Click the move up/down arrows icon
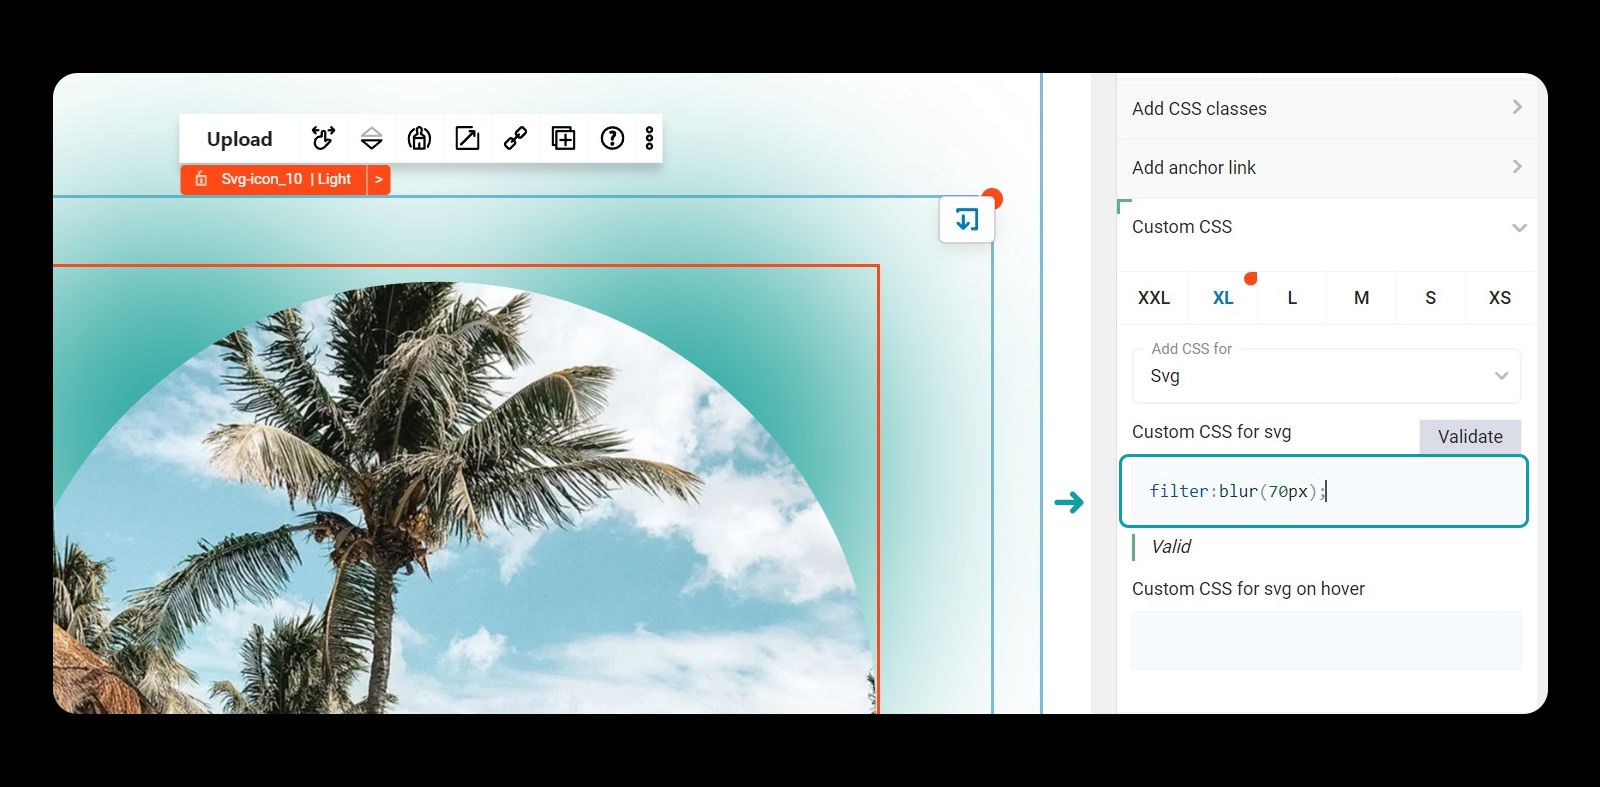Screen dimensions: 1600x787 click(x=371, y=138)
